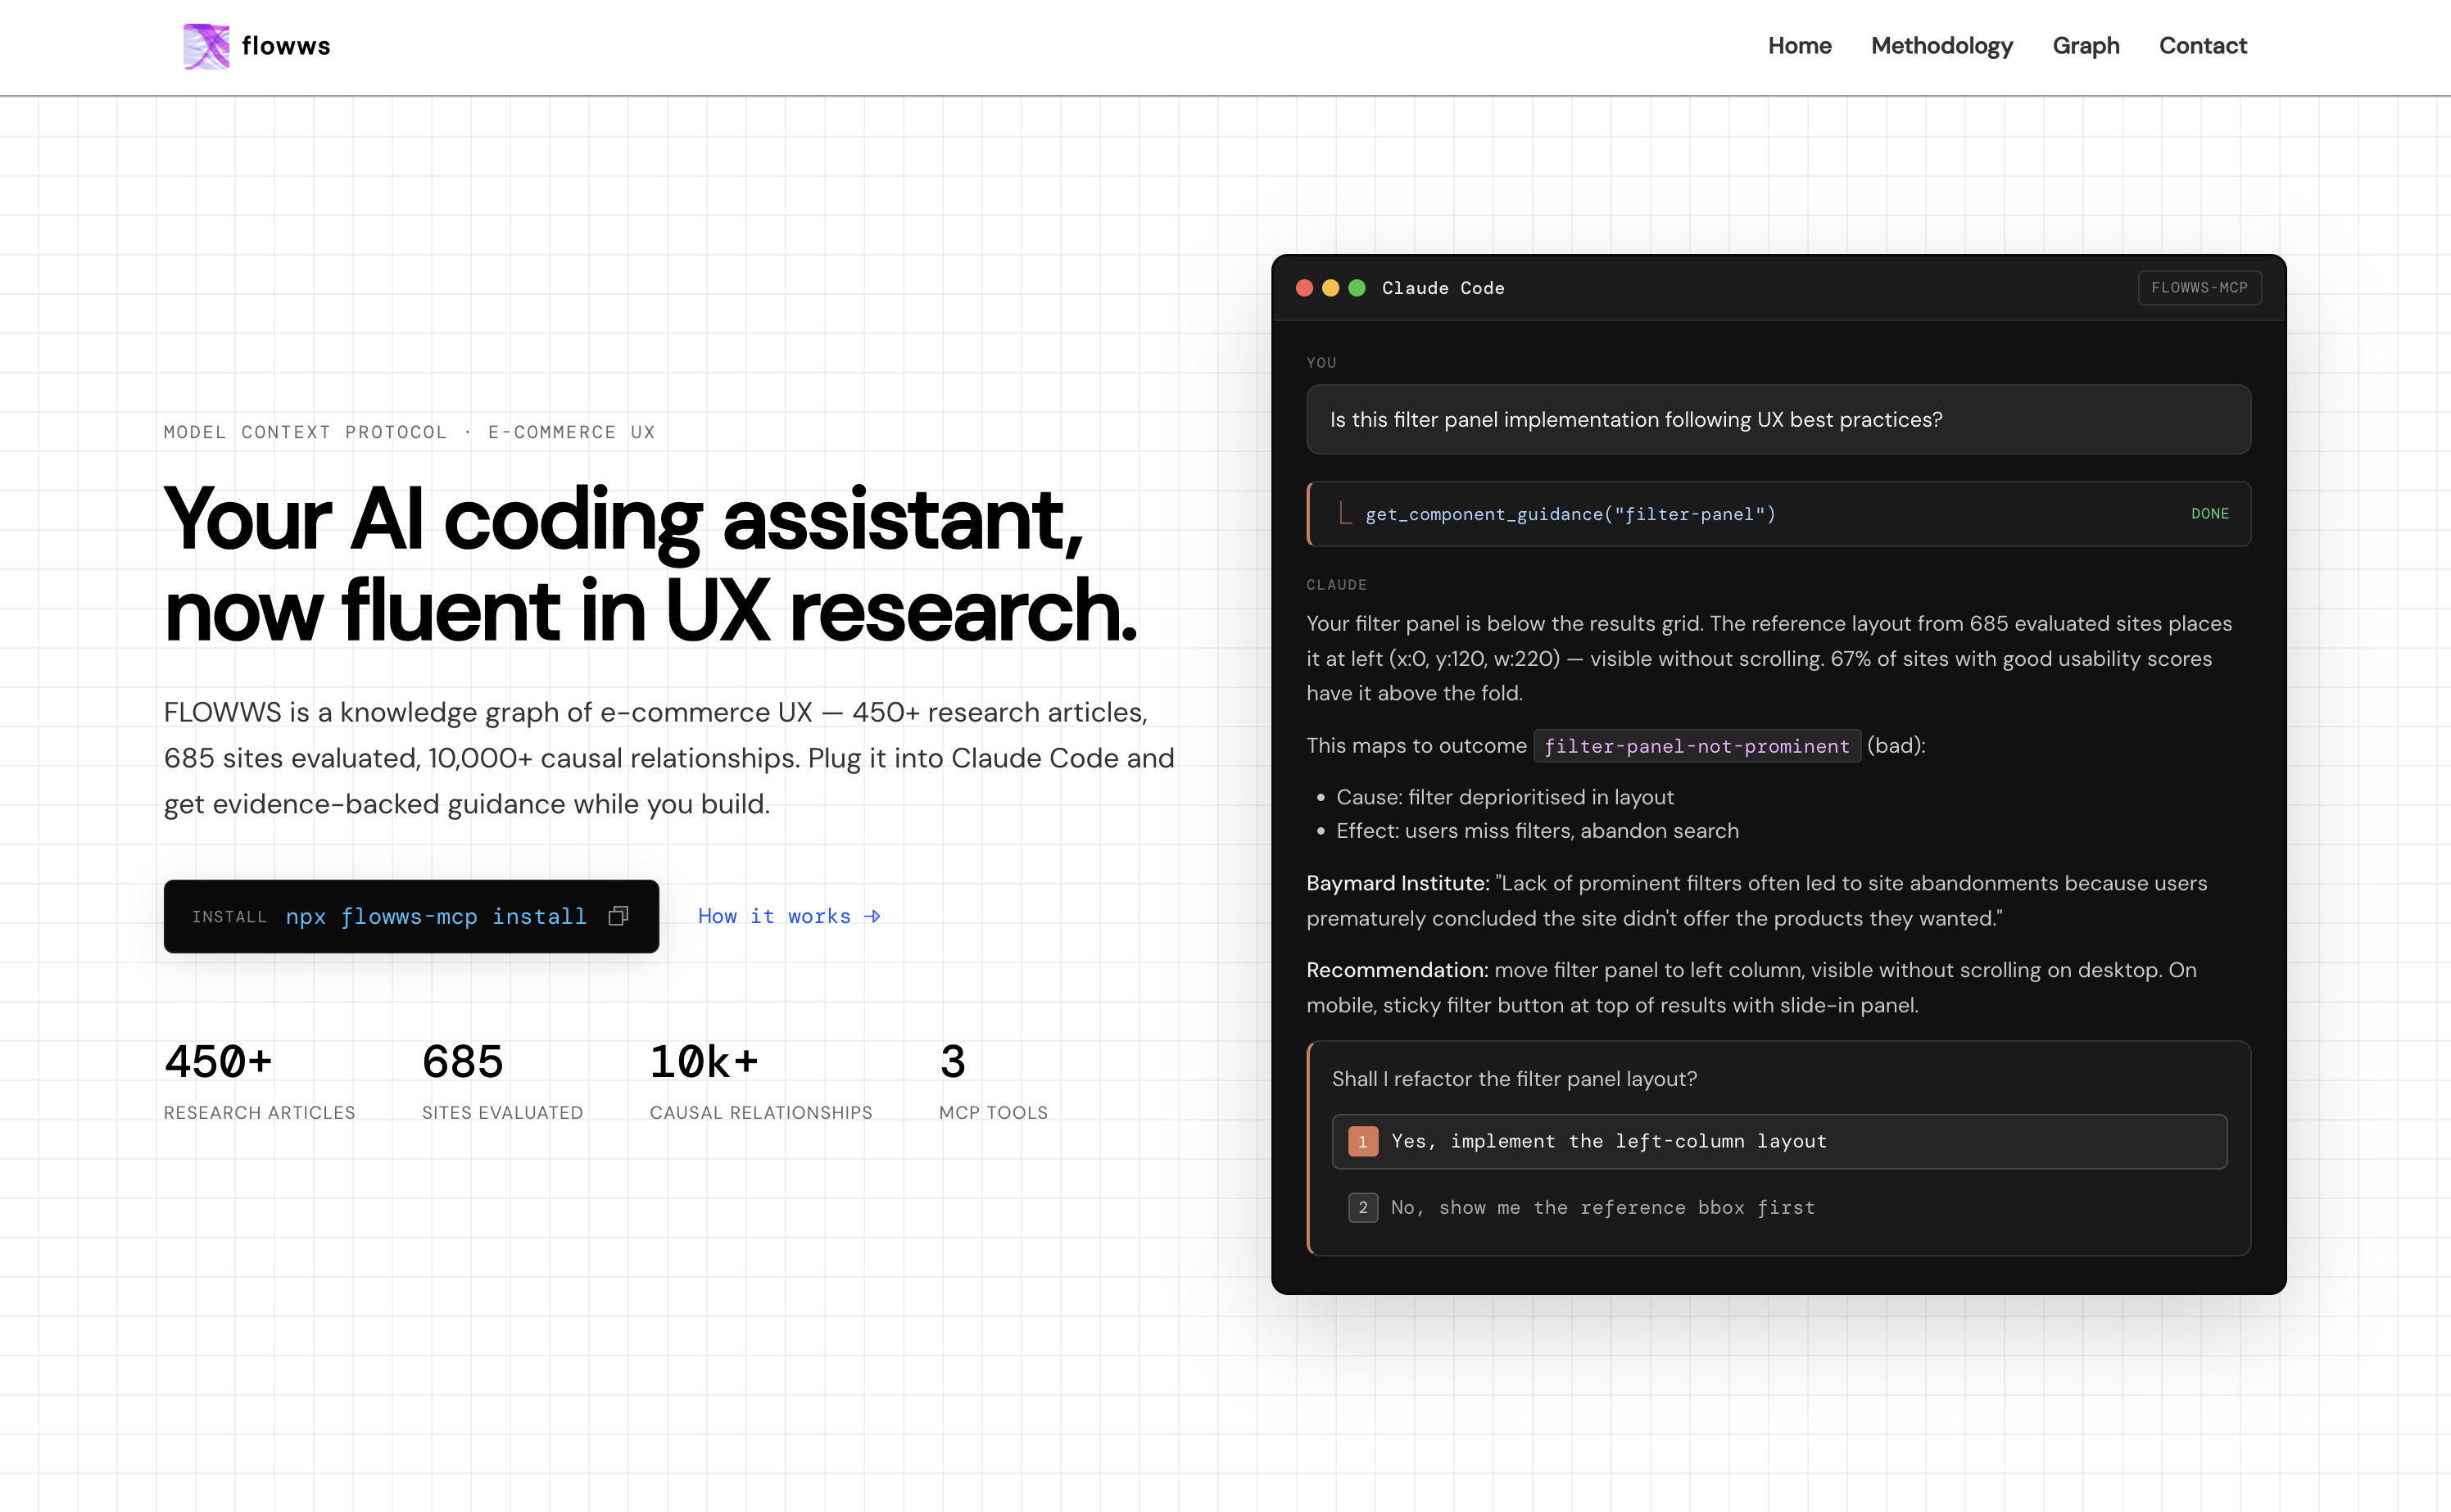Screen dimensions: 2451x1512
Task: Click the 'Your AI coding assistant' headline
Action: [651, 565]
